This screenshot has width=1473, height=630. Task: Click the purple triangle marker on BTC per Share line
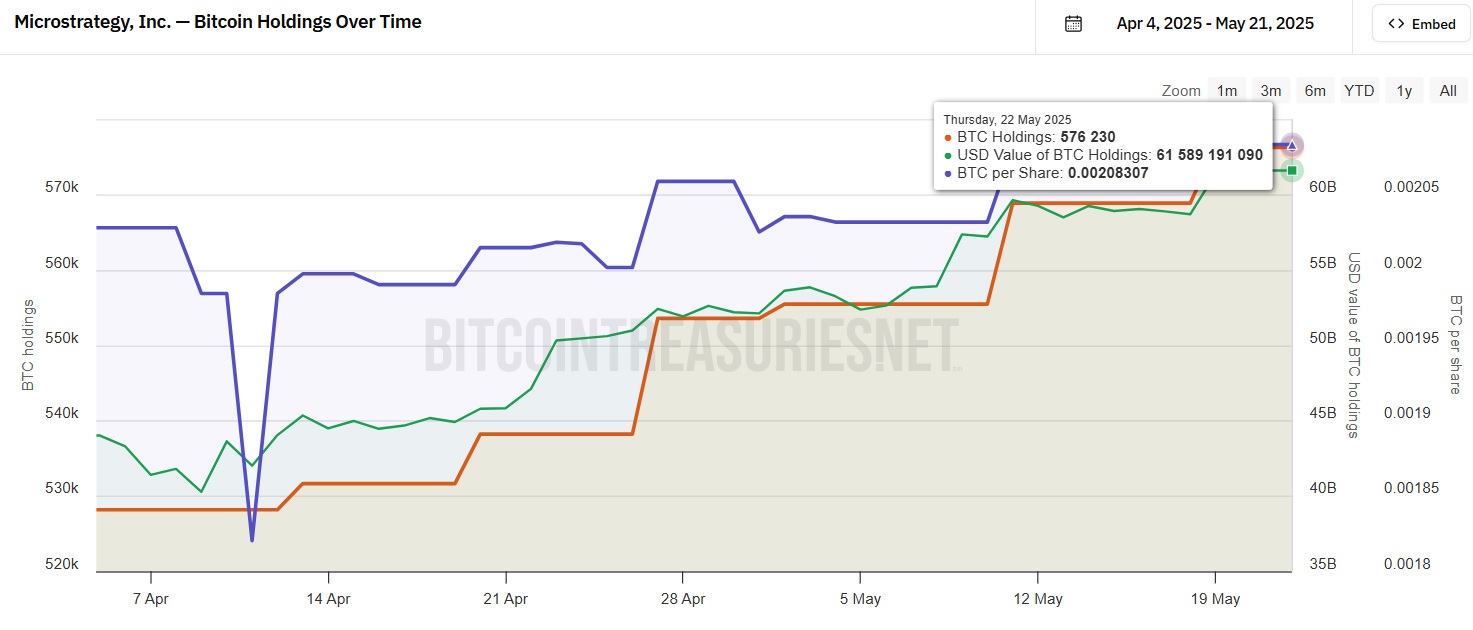(x=1292, y=146)
